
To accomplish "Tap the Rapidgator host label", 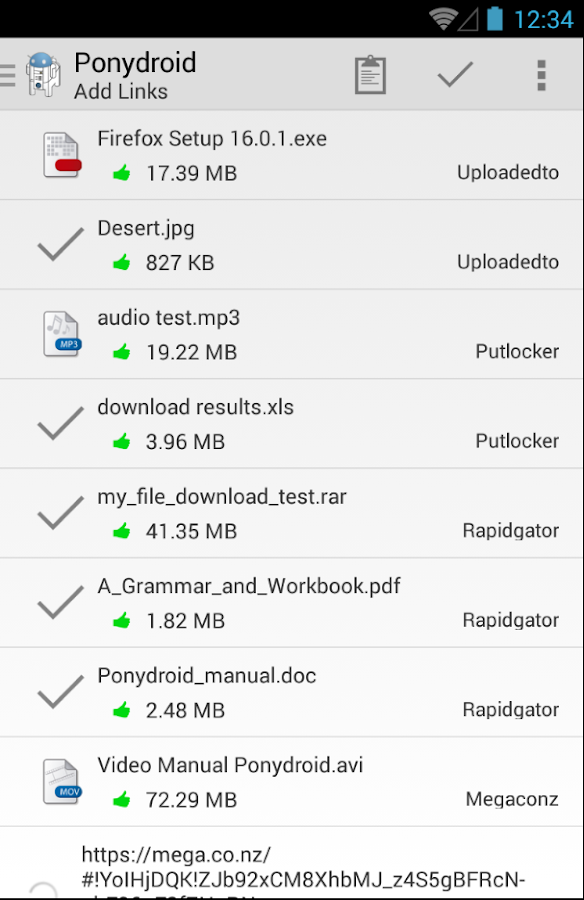I will 510,530.
